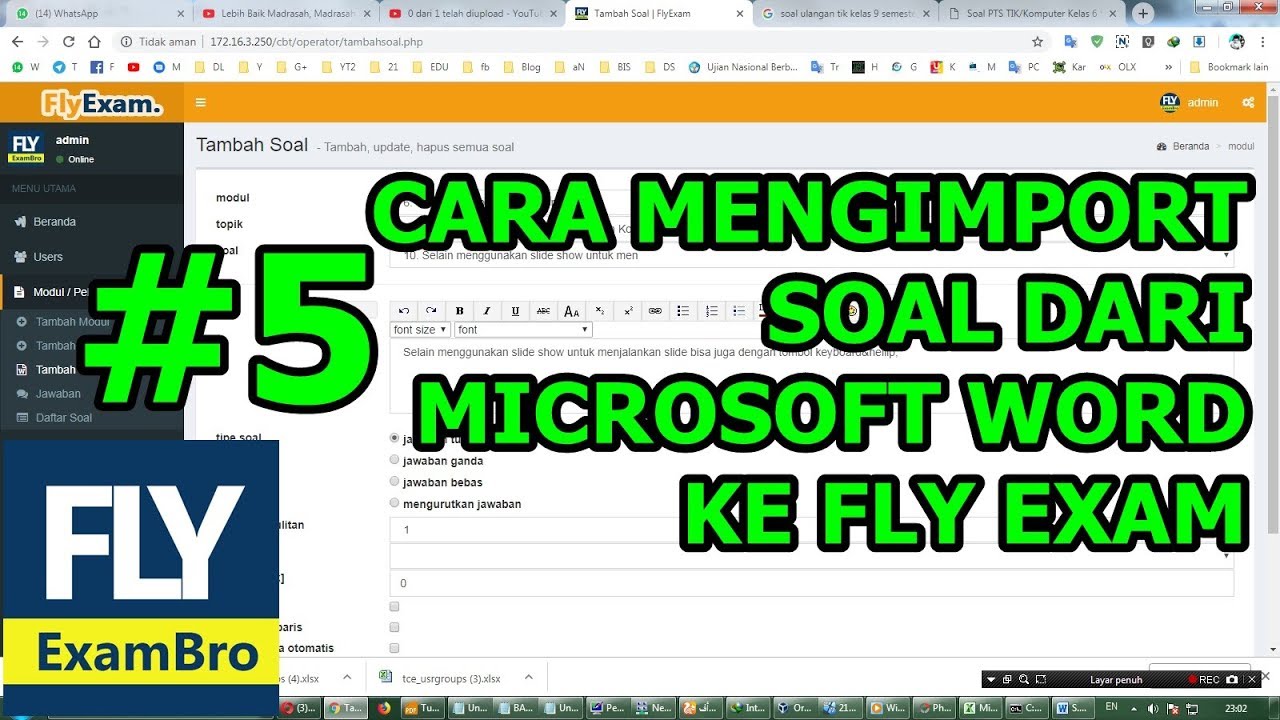Open the Chrome profile avatar

click(x=1237, y=42)
